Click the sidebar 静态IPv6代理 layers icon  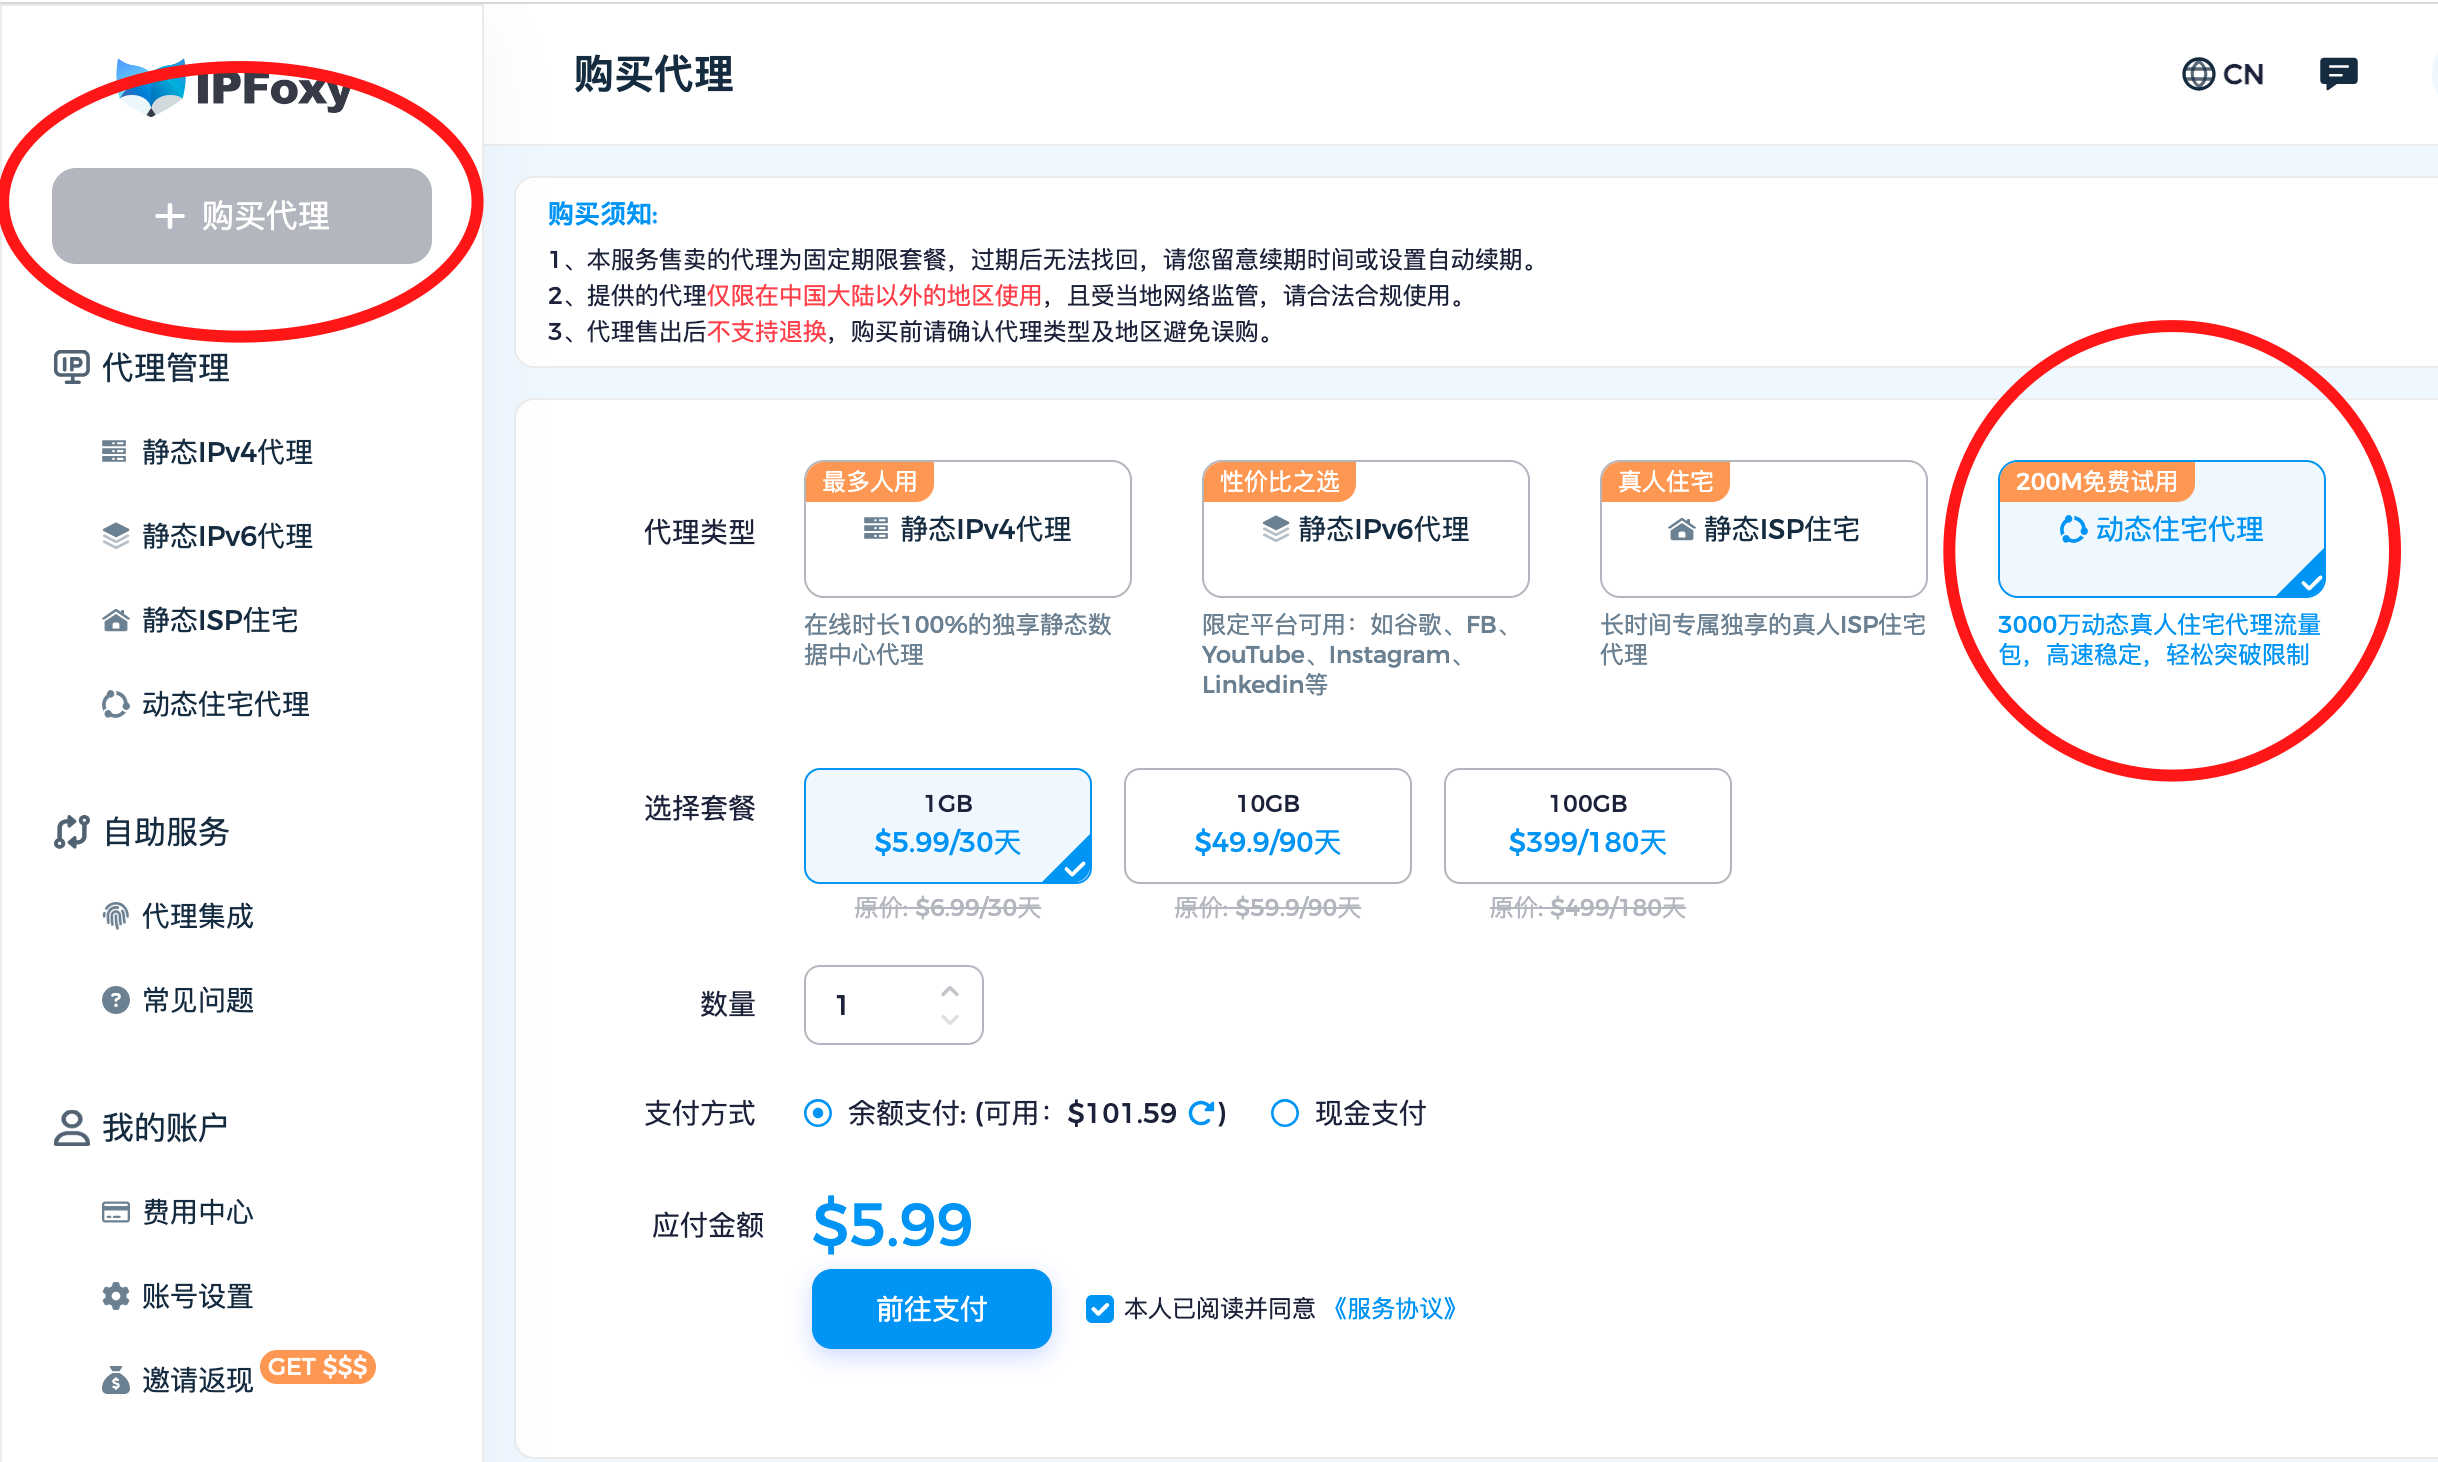click(116, 536)
